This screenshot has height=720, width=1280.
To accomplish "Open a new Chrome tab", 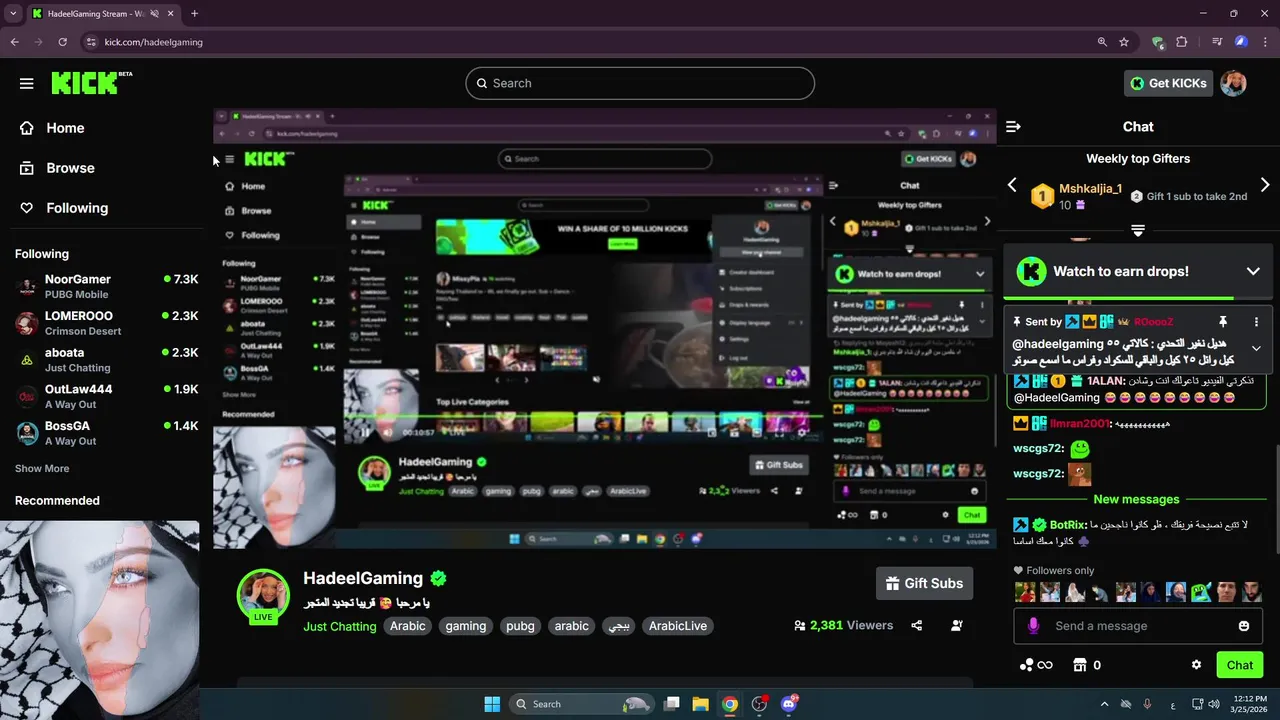I will pos(194,13).
